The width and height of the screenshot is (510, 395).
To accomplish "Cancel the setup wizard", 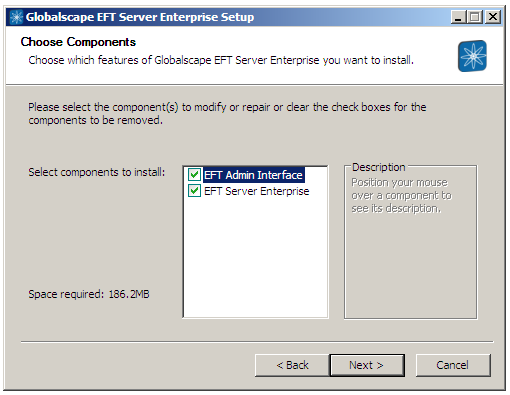I will (x=453, y=365).
